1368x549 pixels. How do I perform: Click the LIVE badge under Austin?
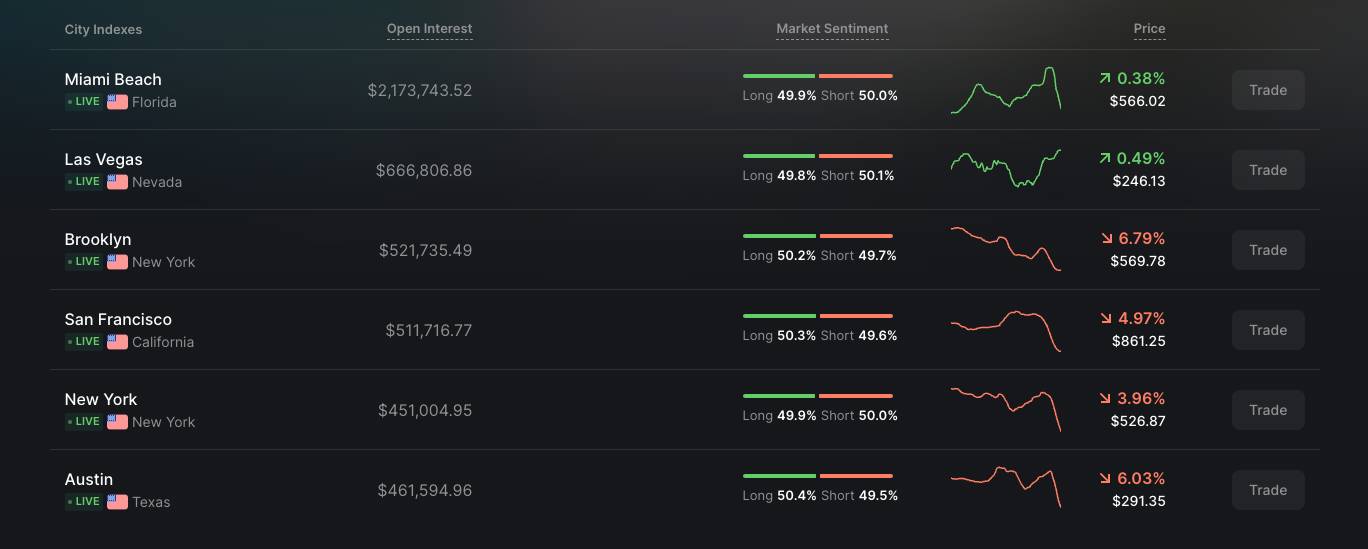click(x=84, y=502)
